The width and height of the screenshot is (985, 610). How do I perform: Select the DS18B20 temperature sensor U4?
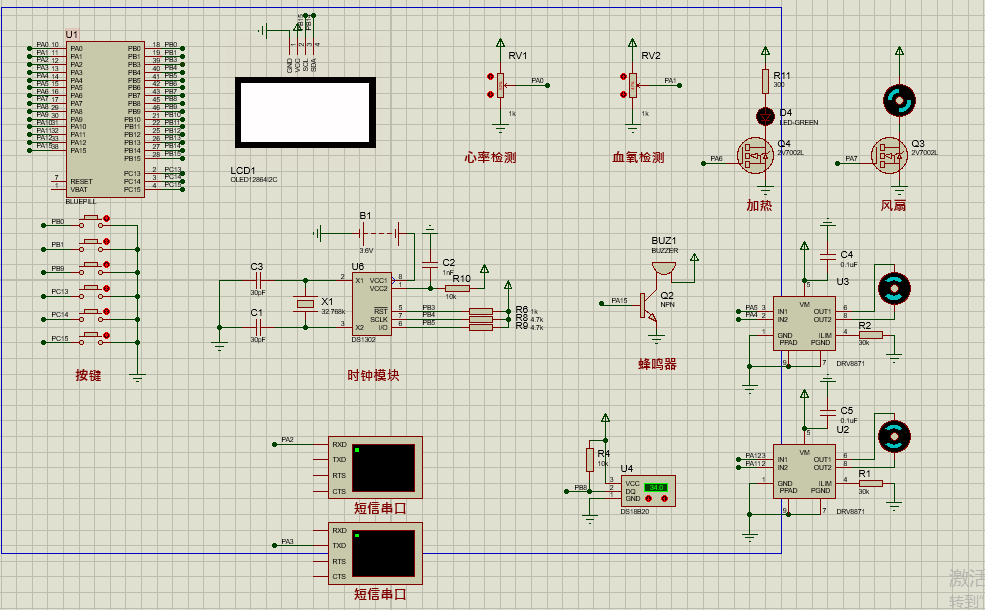[648, 491]
